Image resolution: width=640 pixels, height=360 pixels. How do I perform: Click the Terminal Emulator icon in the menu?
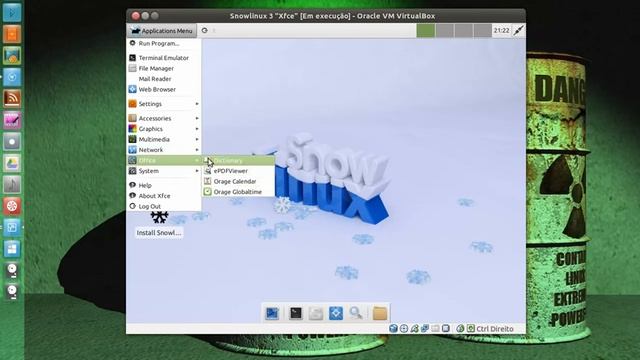tap(132, 58)
